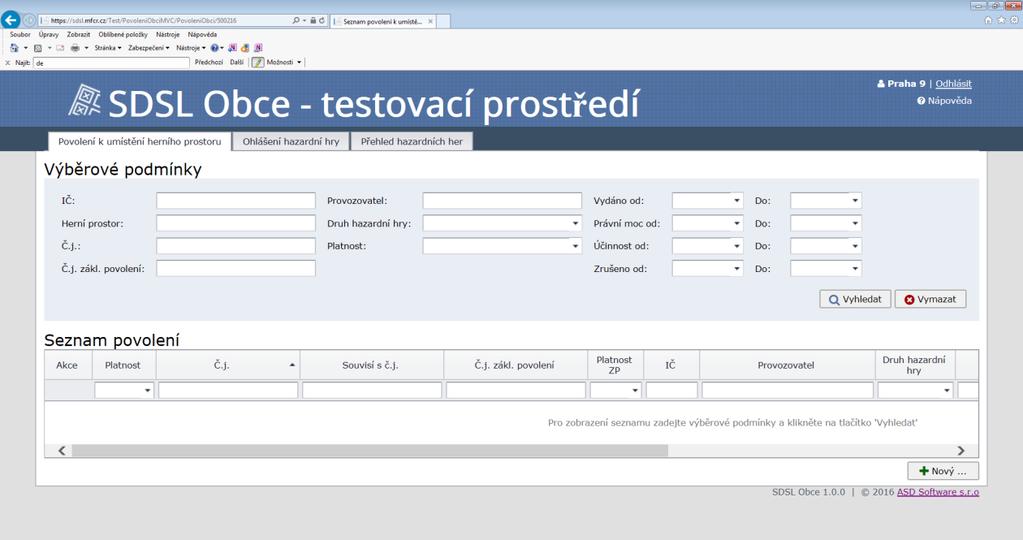The height and width of the screenshot is (540, 1023).
Task: Open the browser Home icon
Action: tap(988, 20)
